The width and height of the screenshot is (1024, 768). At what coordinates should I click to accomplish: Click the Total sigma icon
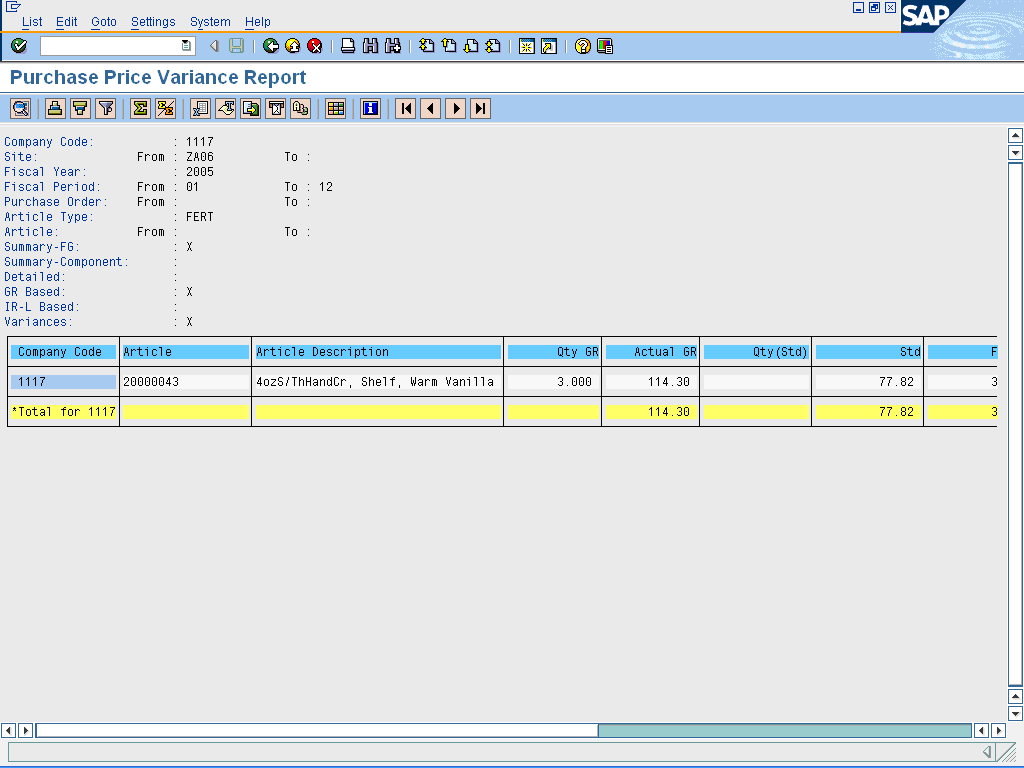(140, 108)
